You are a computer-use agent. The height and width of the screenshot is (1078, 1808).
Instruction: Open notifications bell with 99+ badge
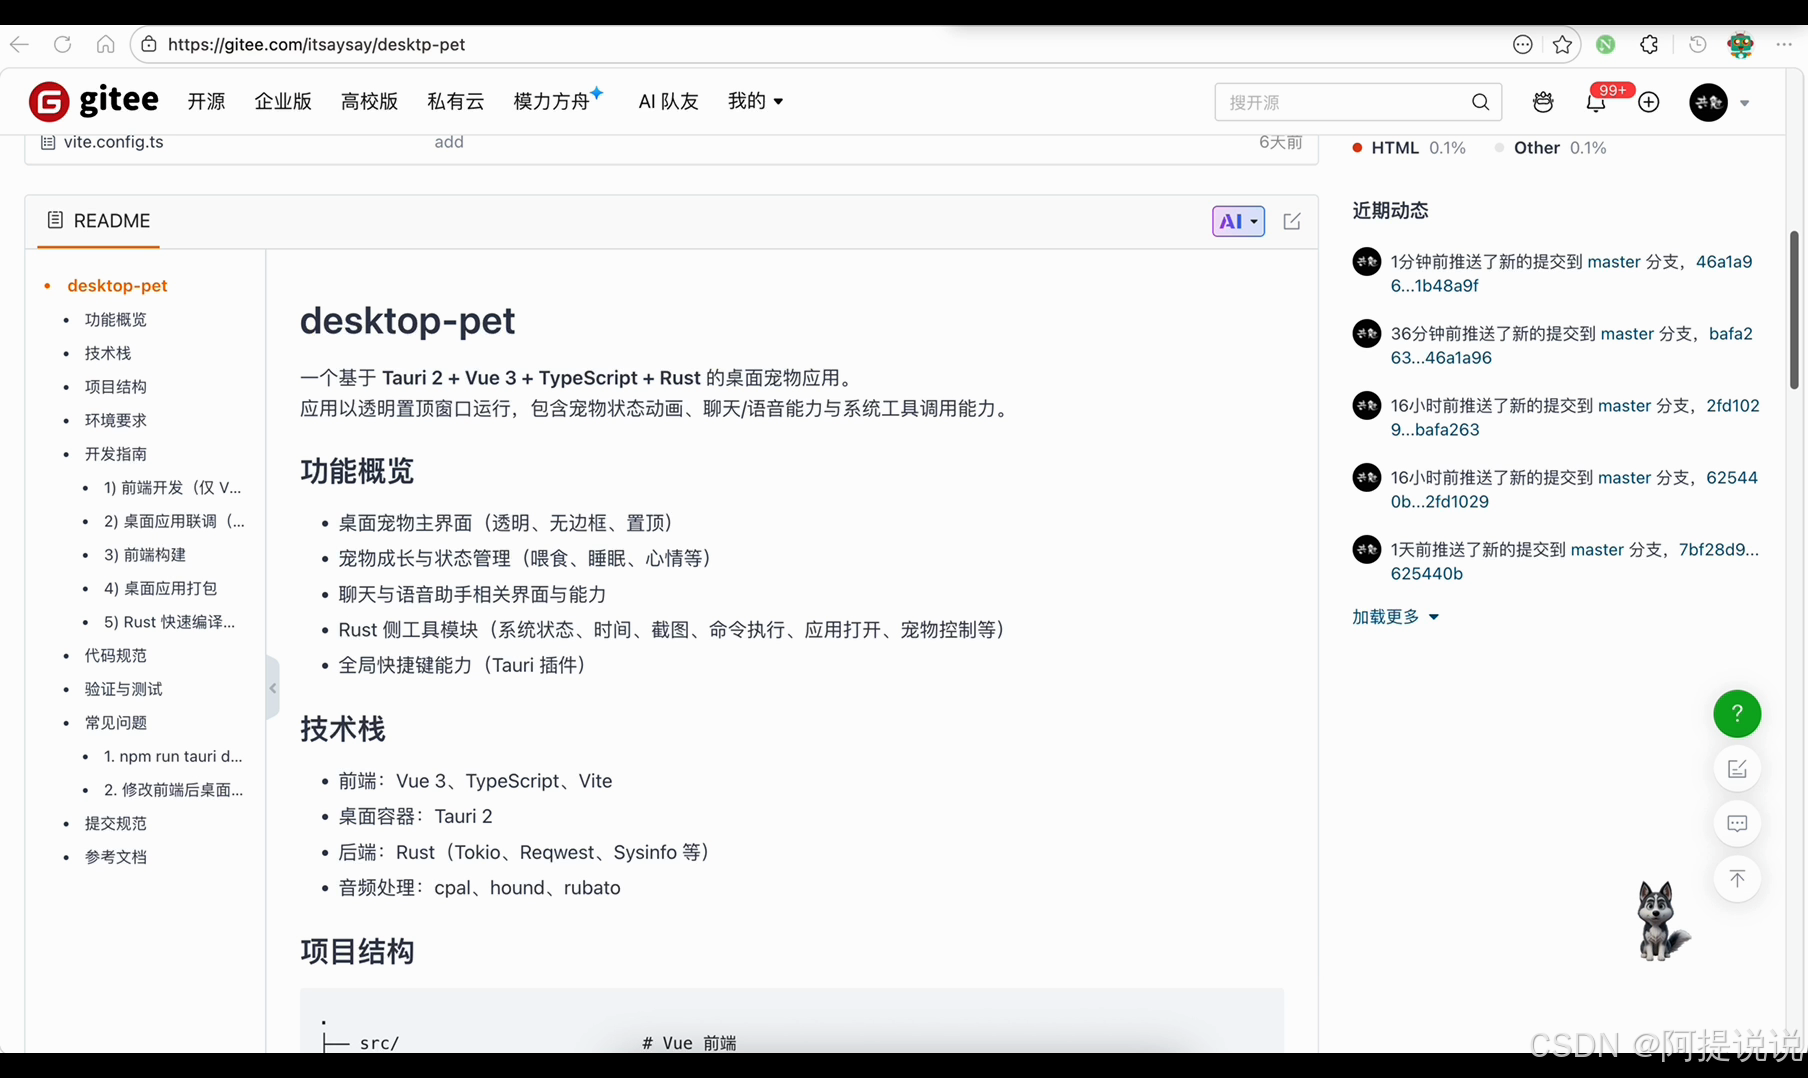click(x=1596, y=102)
